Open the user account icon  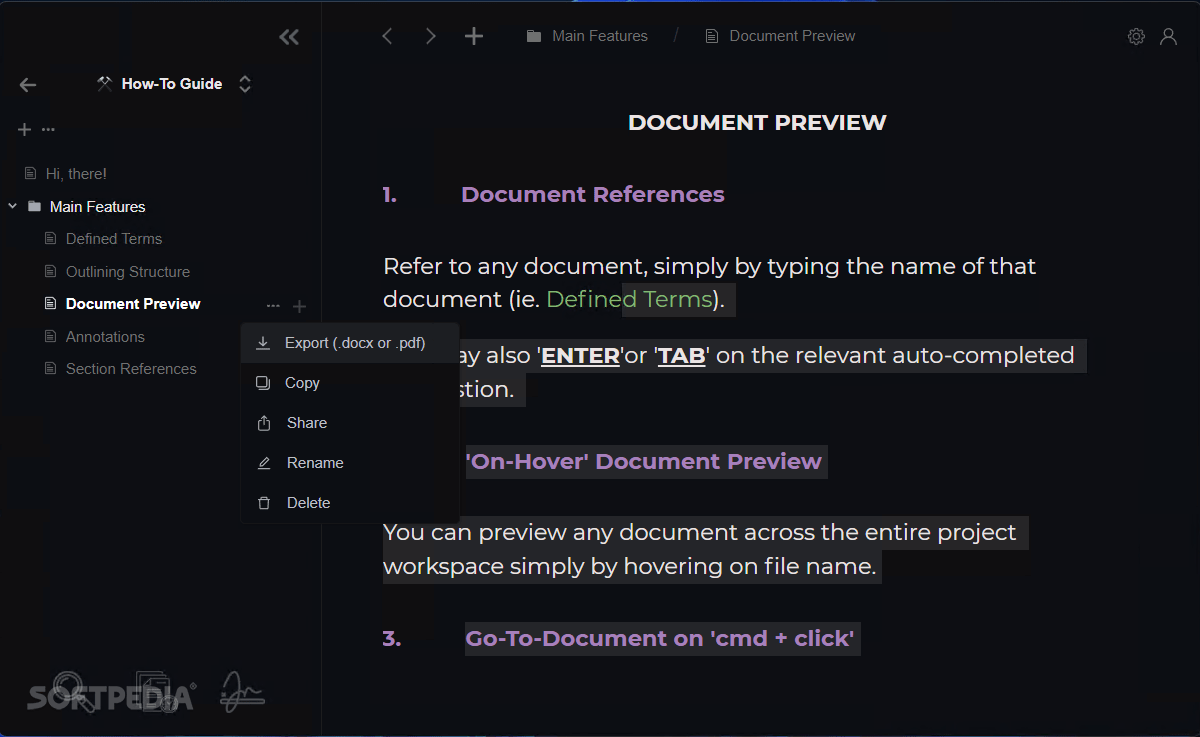click(x=1168, y=36)
